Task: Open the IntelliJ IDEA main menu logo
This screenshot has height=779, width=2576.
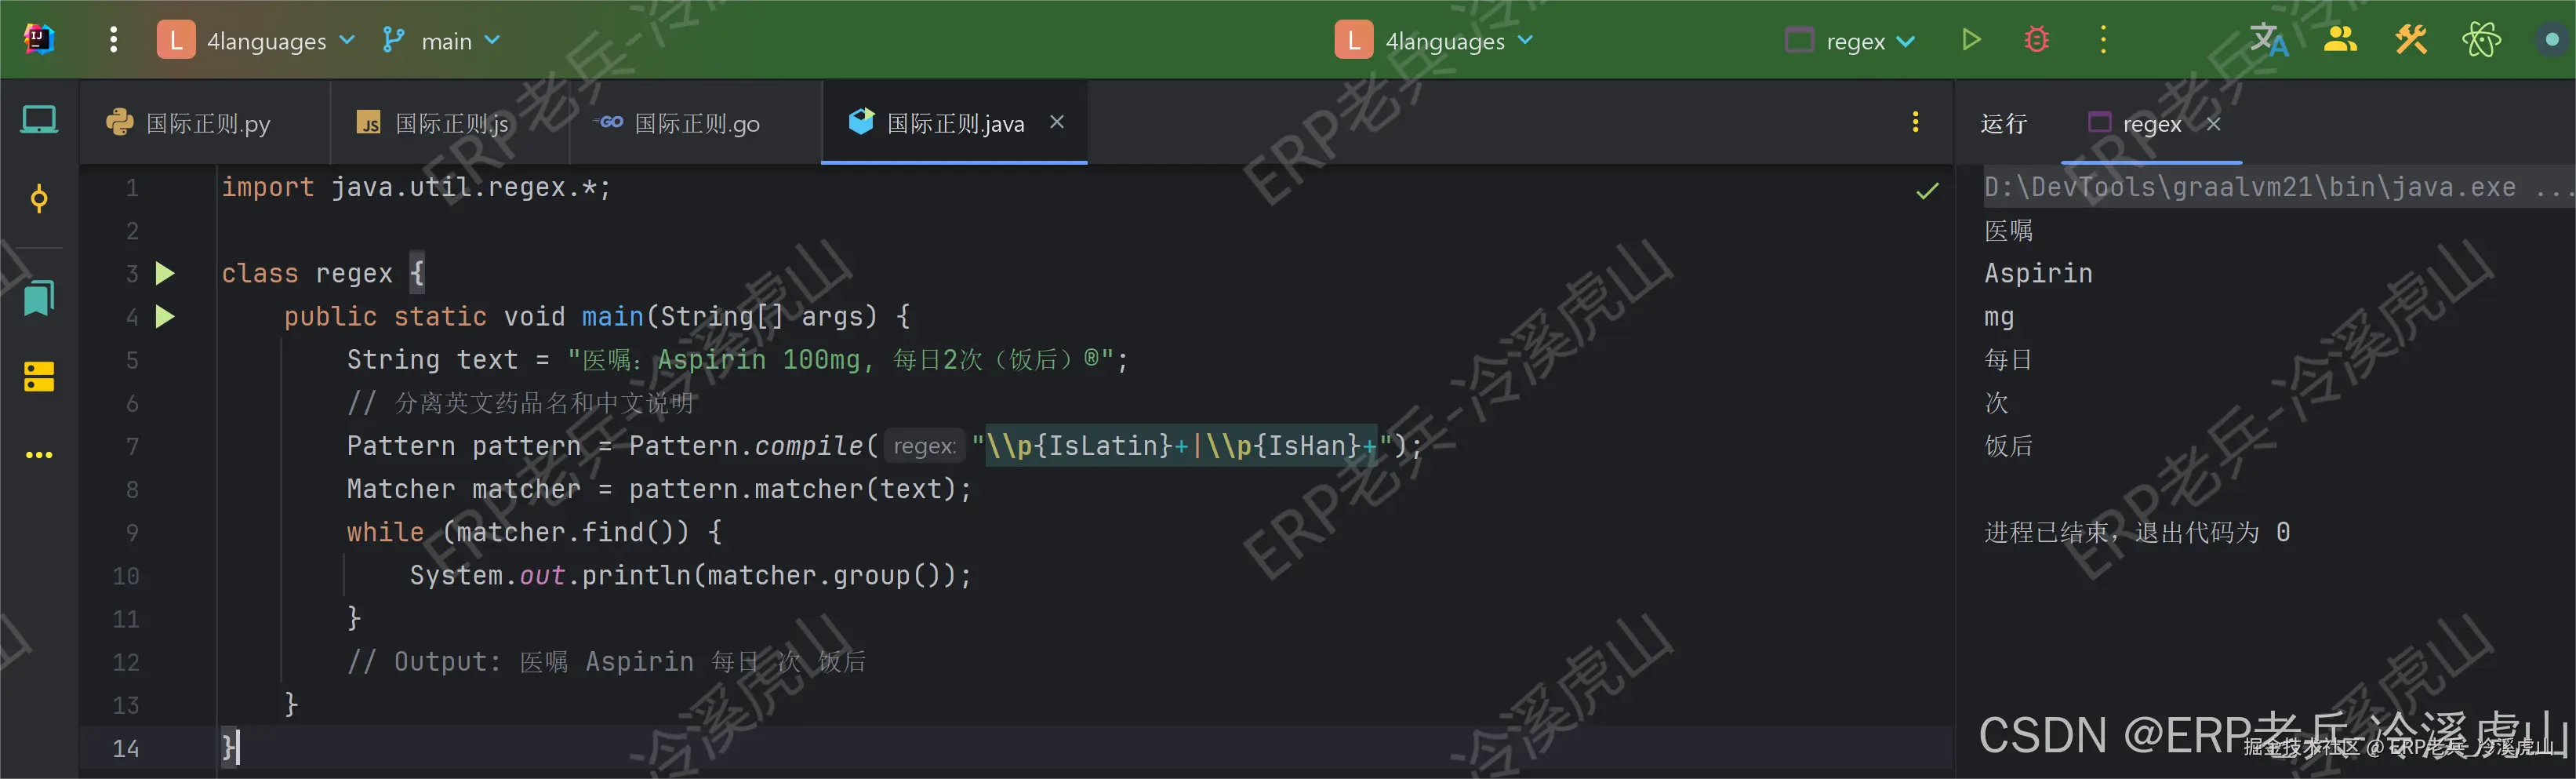Action: [39, 40]
